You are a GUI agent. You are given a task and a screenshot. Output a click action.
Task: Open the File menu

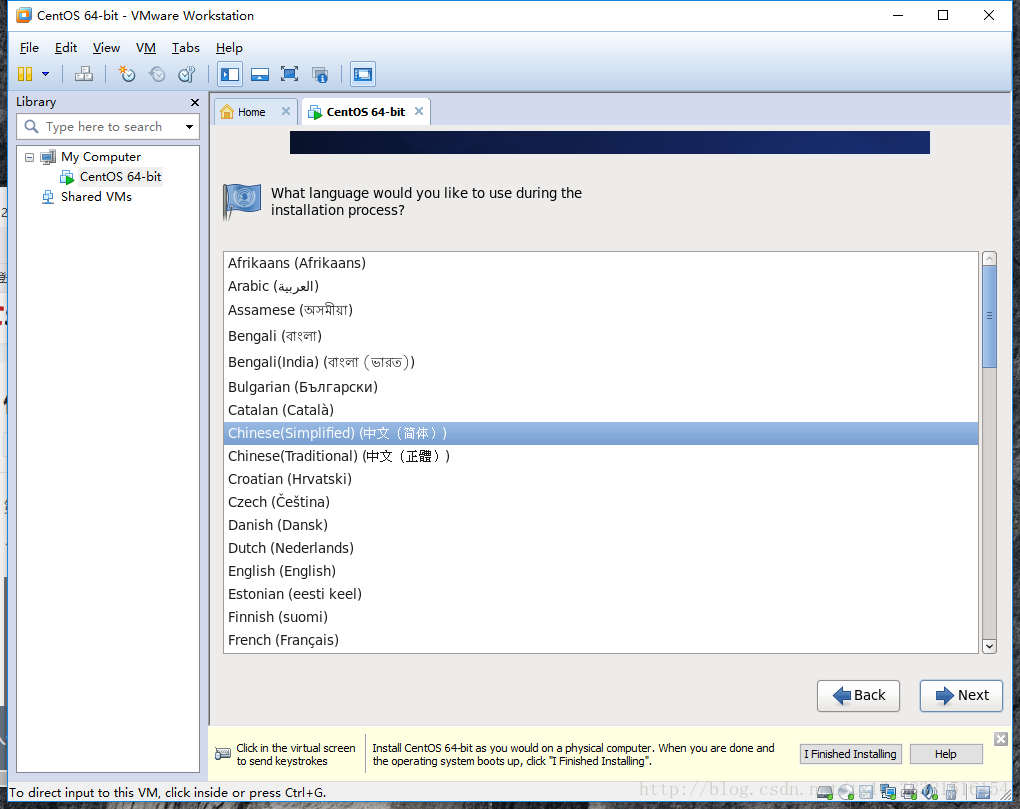[29, 47]
